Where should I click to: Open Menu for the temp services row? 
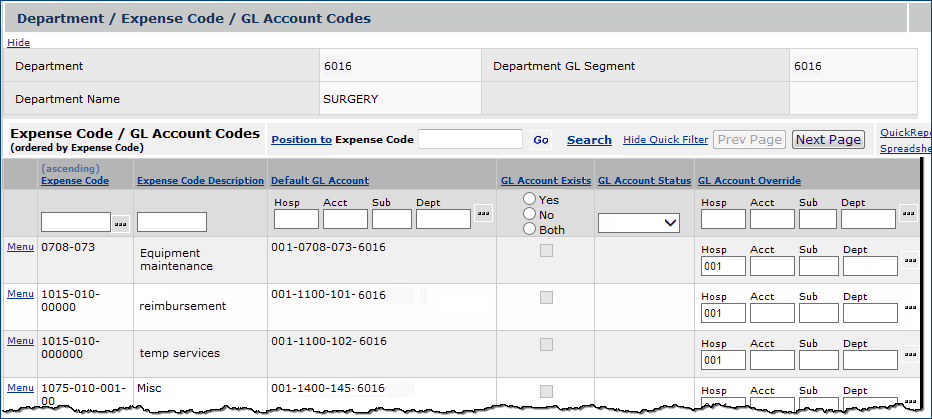coord(19,341)
